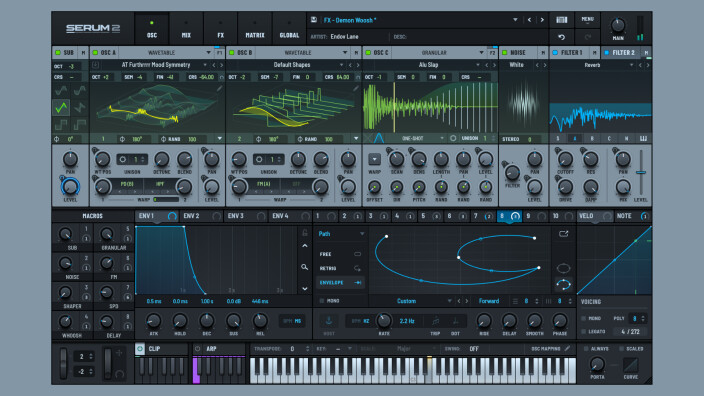Switch to the FX tab
The image size is (704, 396).
(x=220, y=29)
